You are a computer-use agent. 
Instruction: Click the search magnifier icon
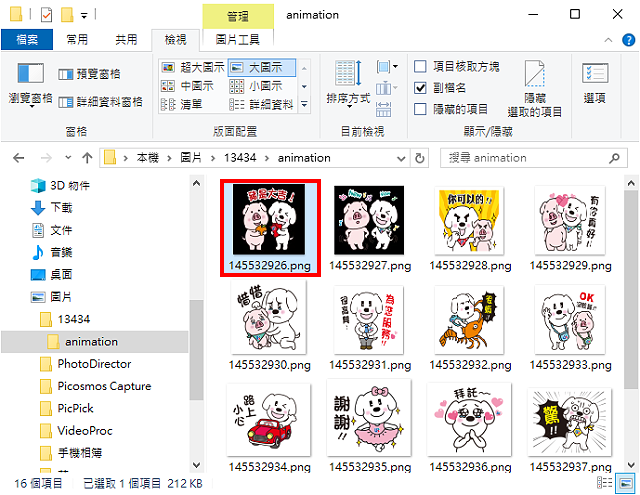[x=614, y=158]
